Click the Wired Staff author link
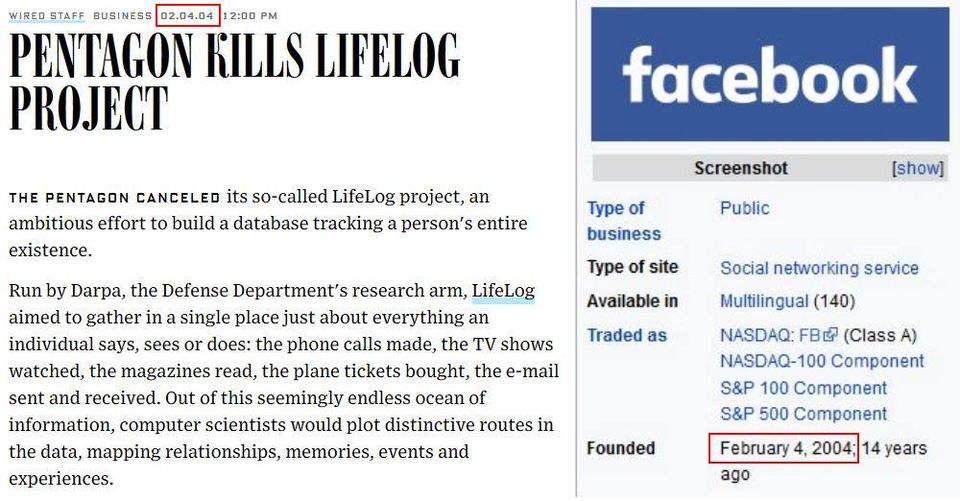960x501 pixels. point(47,15)
